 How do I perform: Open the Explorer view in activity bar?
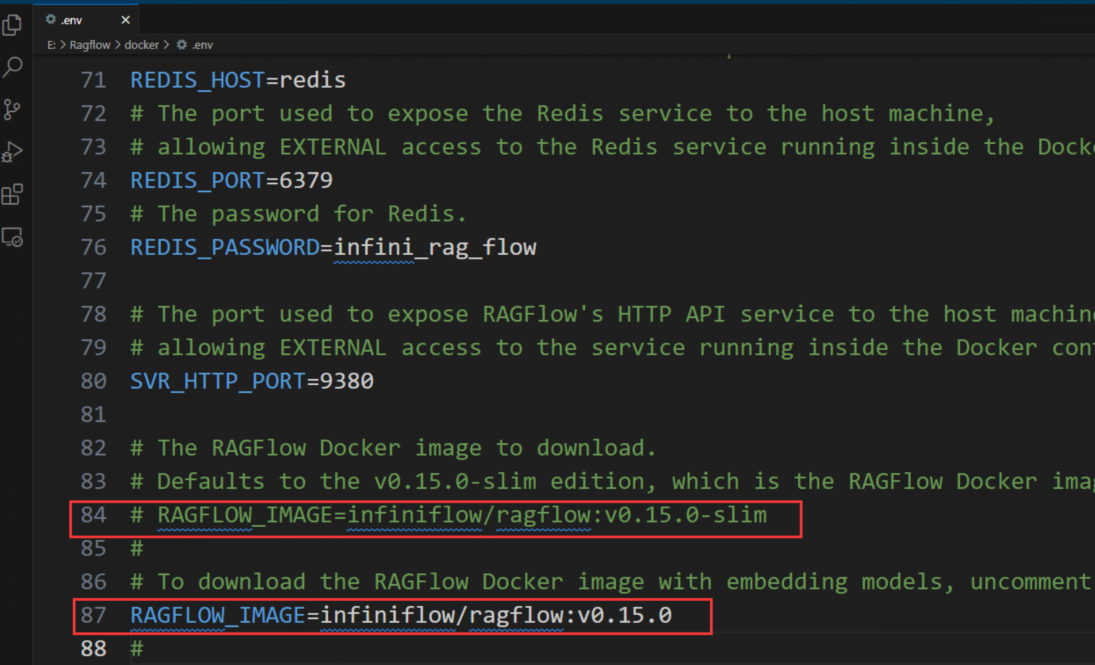13,25
